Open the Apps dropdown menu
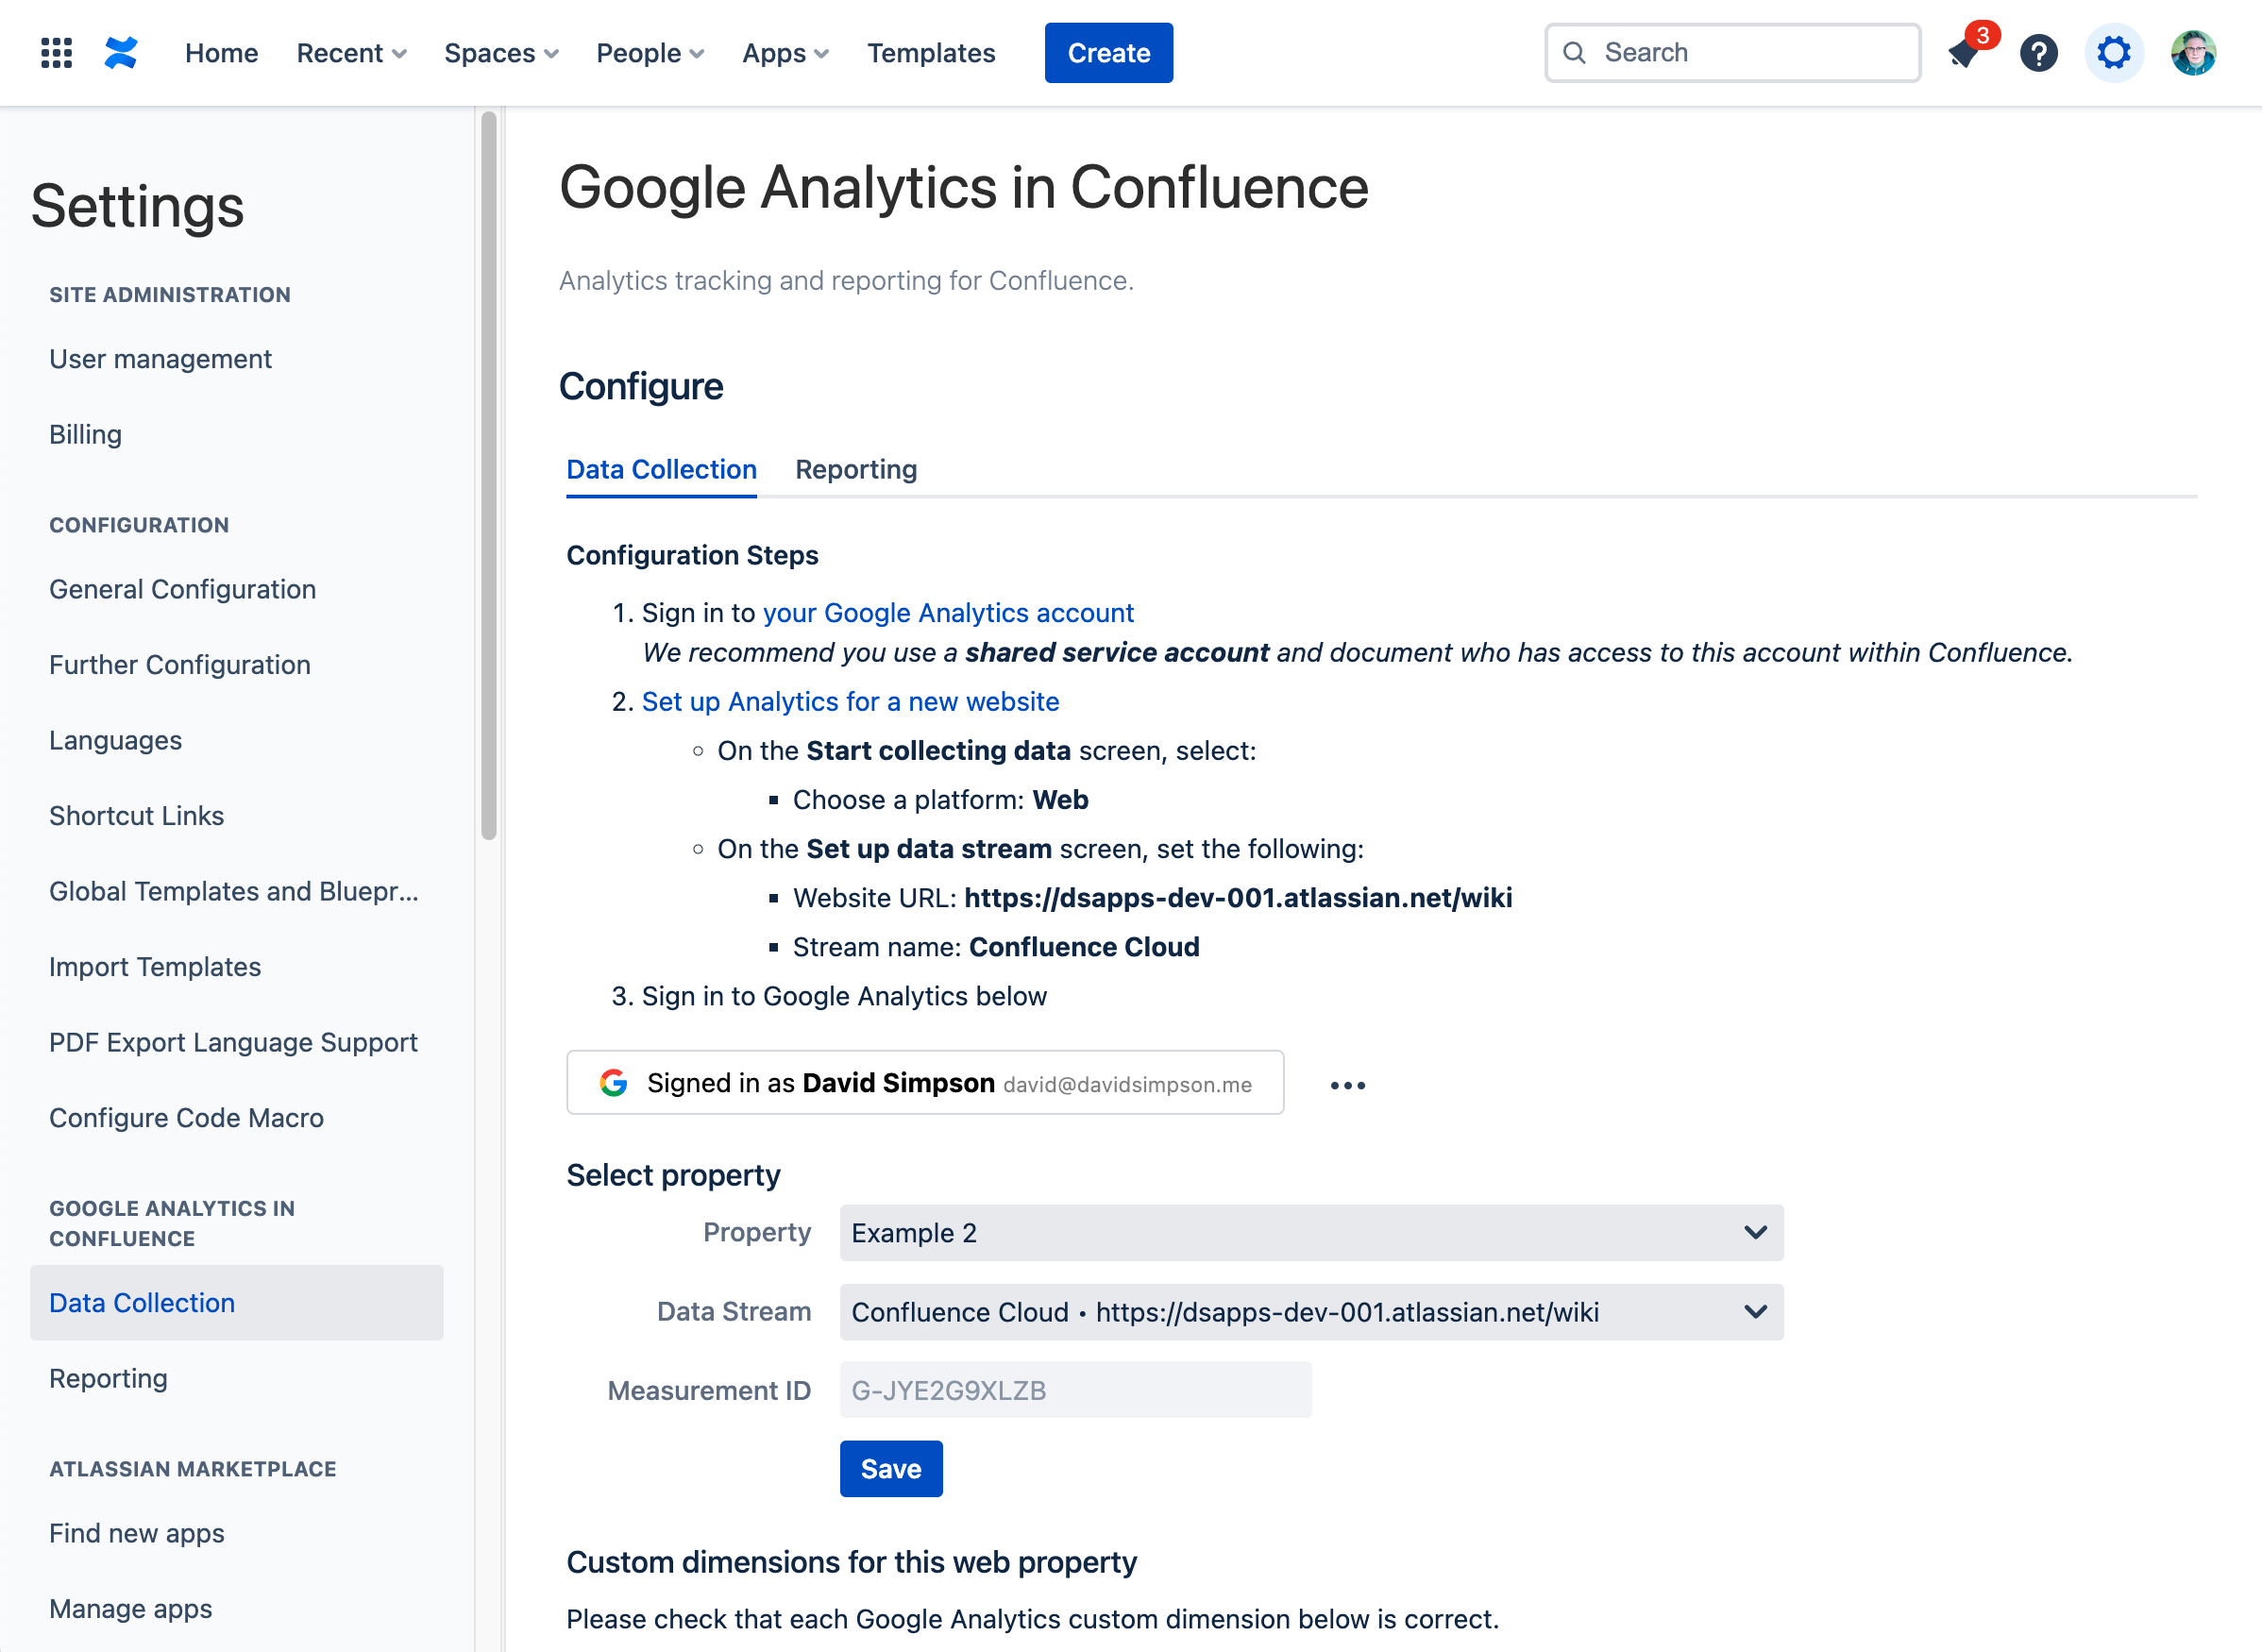 click(785, 53)
